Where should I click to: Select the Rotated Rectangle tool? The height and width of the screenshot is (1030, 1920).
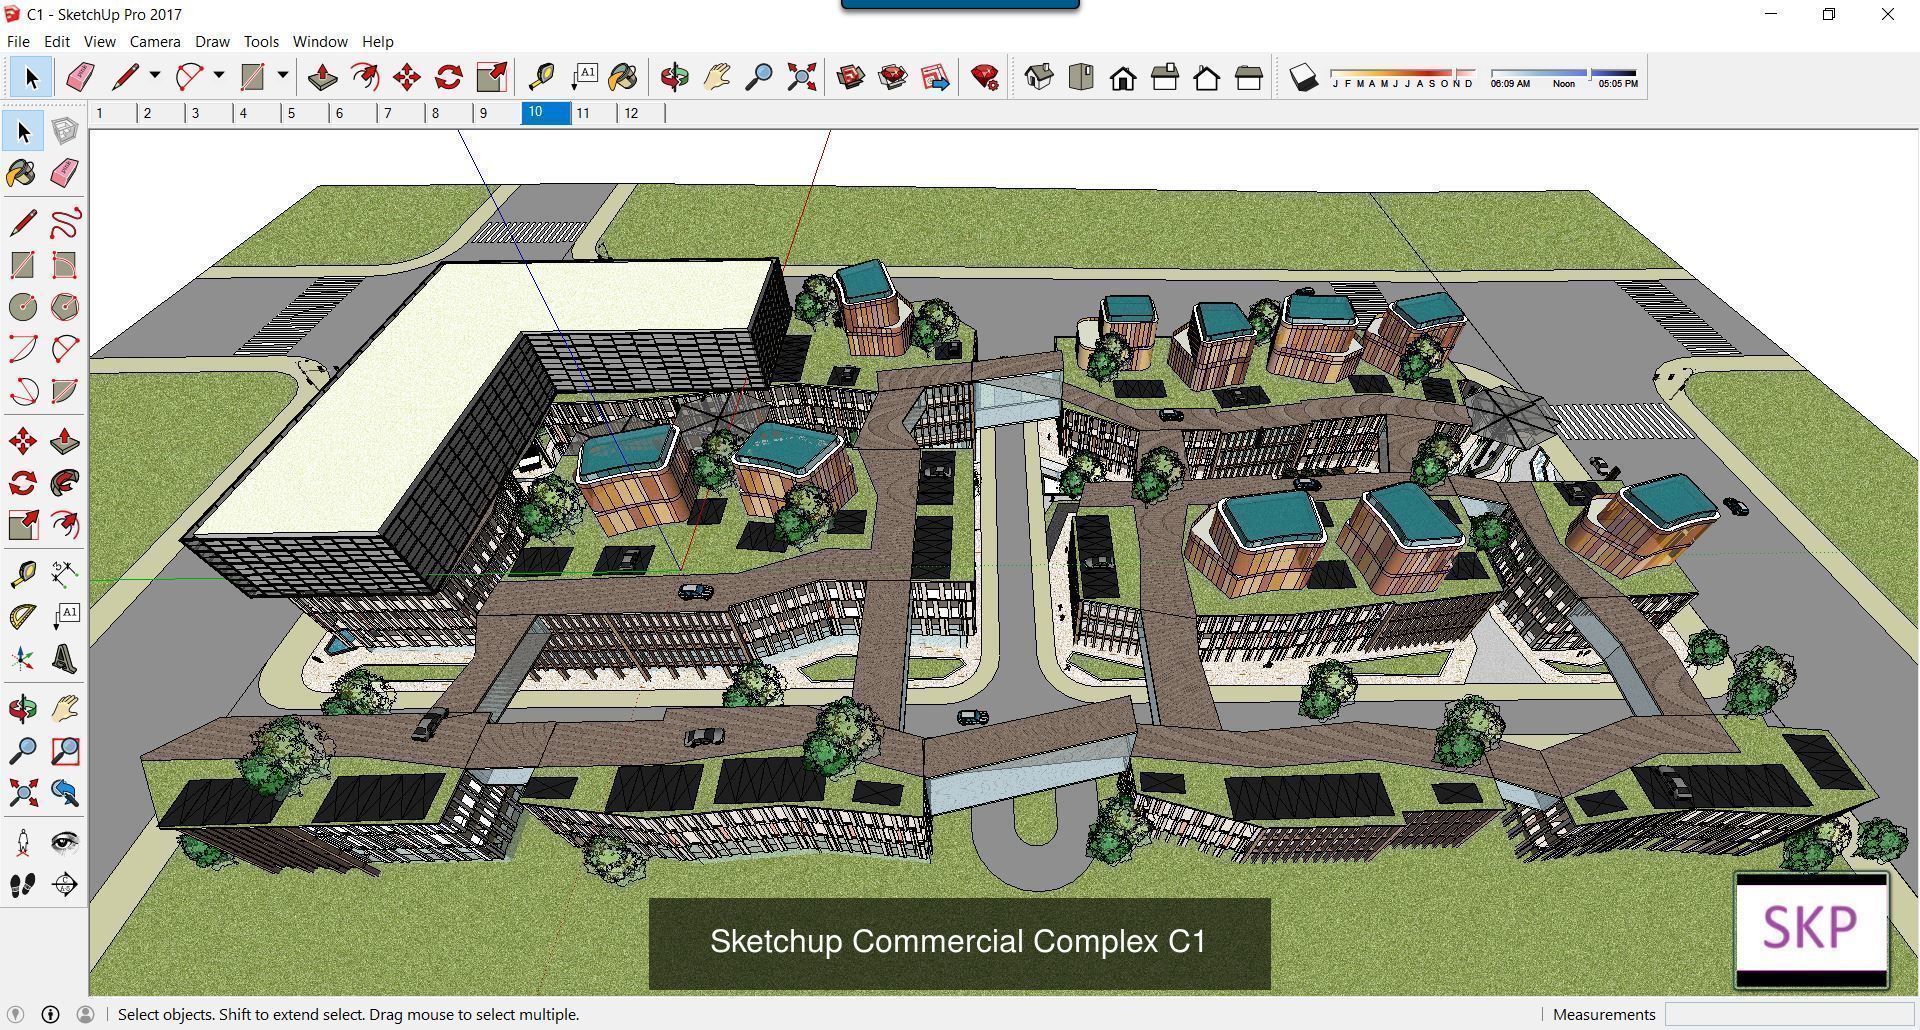point(65,265)
